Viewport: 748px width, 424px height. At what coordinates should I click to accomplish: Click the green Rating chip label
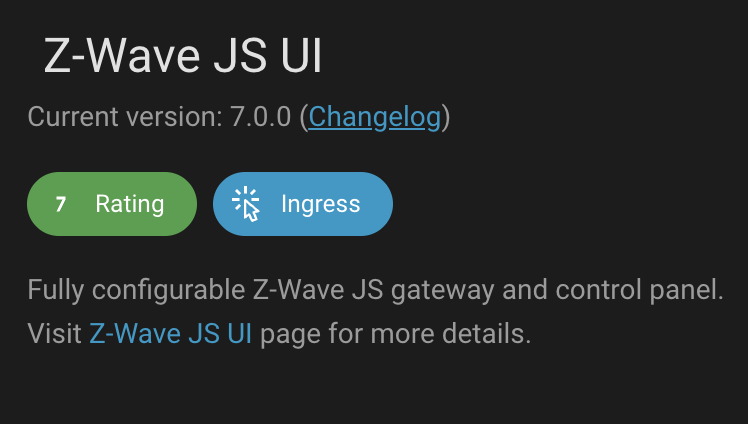pos(129,204)
